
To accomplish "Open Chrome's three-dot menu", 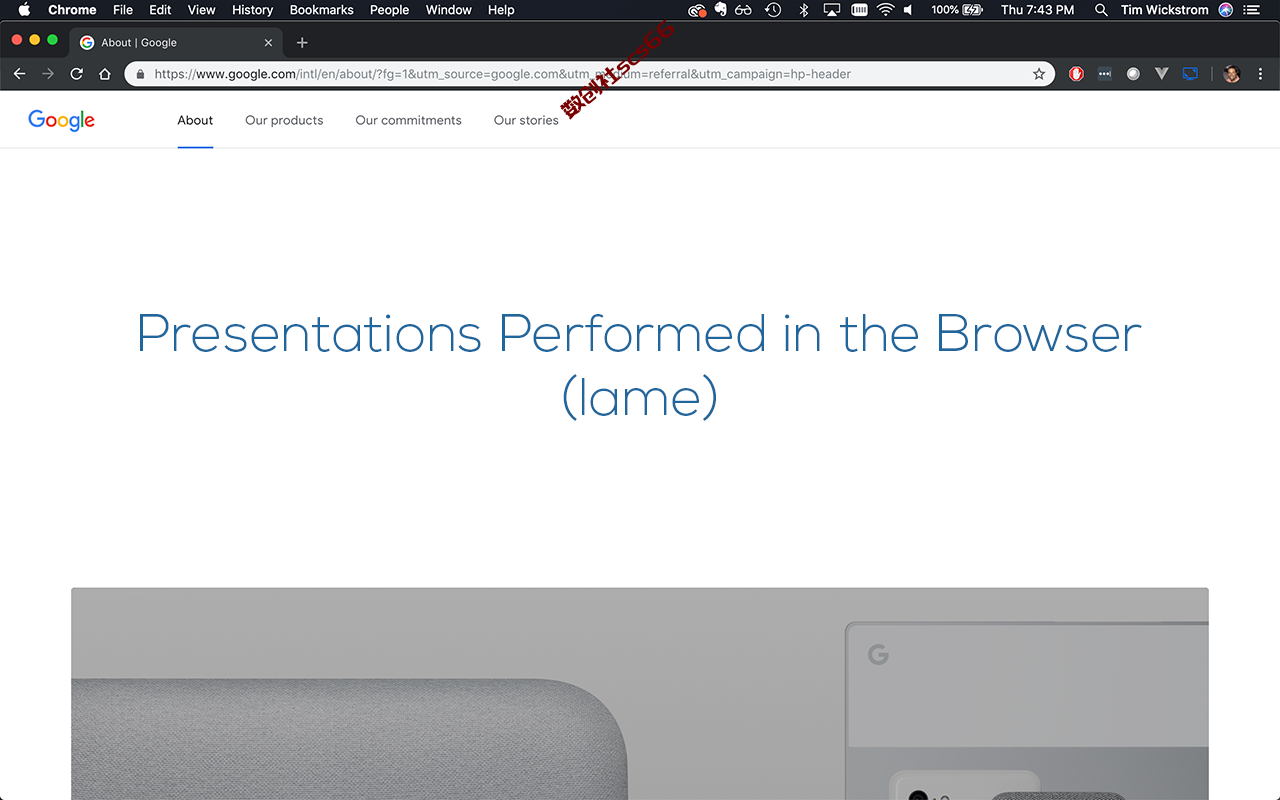I will click(1260, 74).
